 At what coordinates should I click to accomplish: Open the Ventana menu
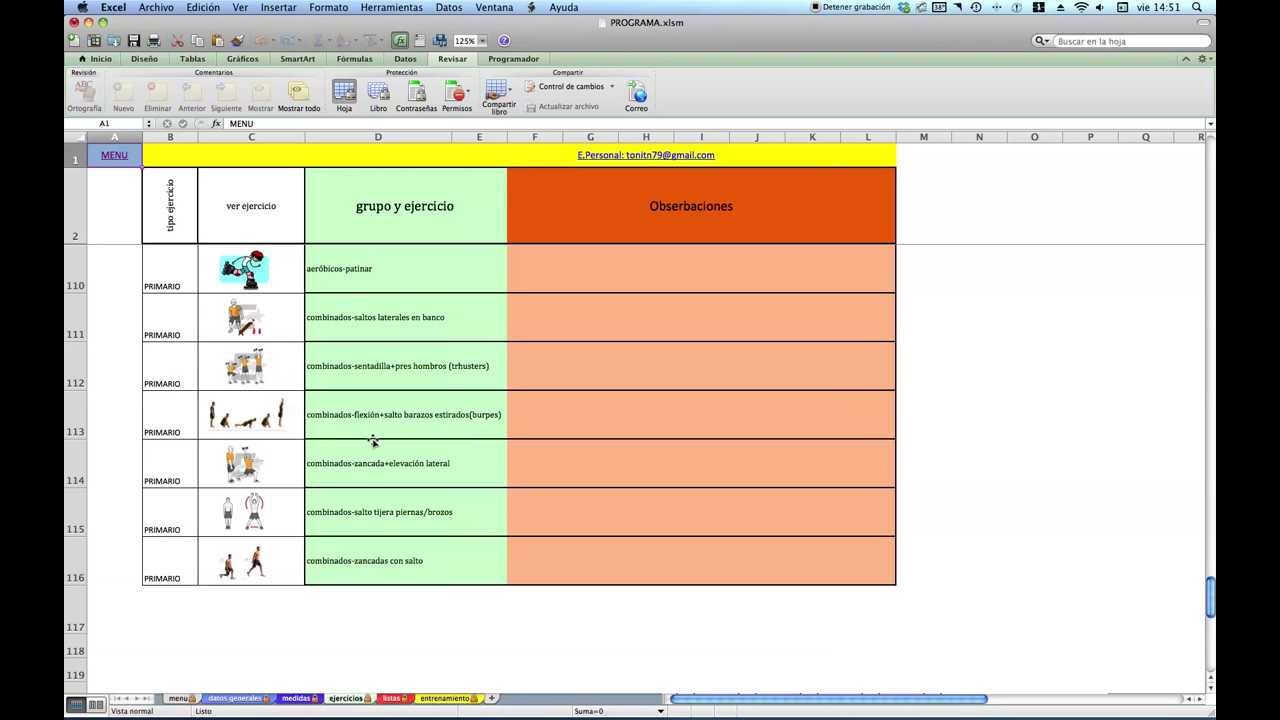(494, 7)
